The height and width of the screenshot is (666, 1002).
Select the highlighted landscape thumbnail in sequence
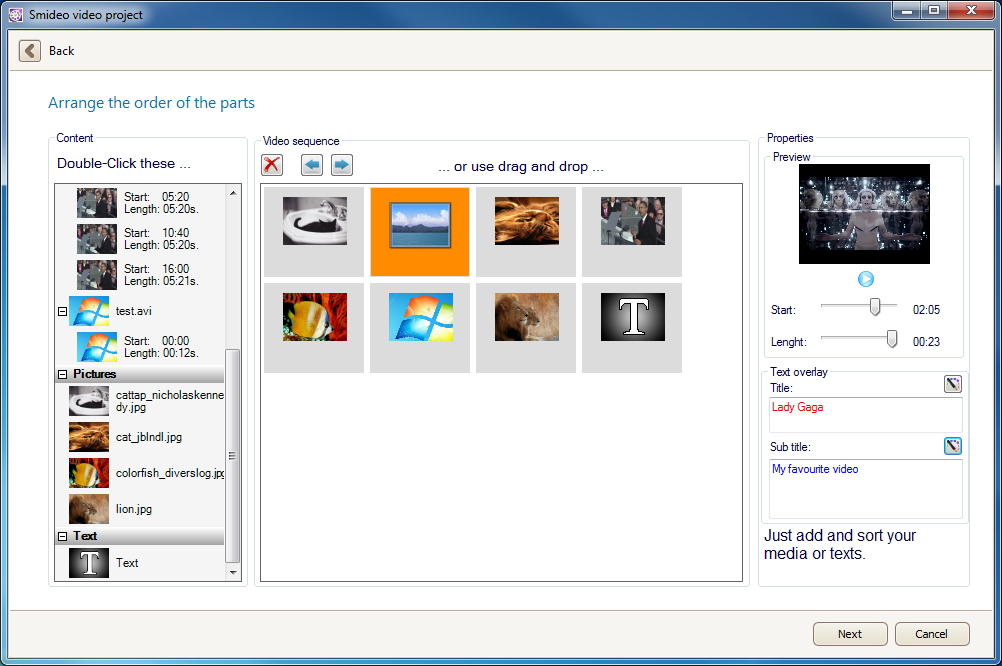click(x=420, y=231)
